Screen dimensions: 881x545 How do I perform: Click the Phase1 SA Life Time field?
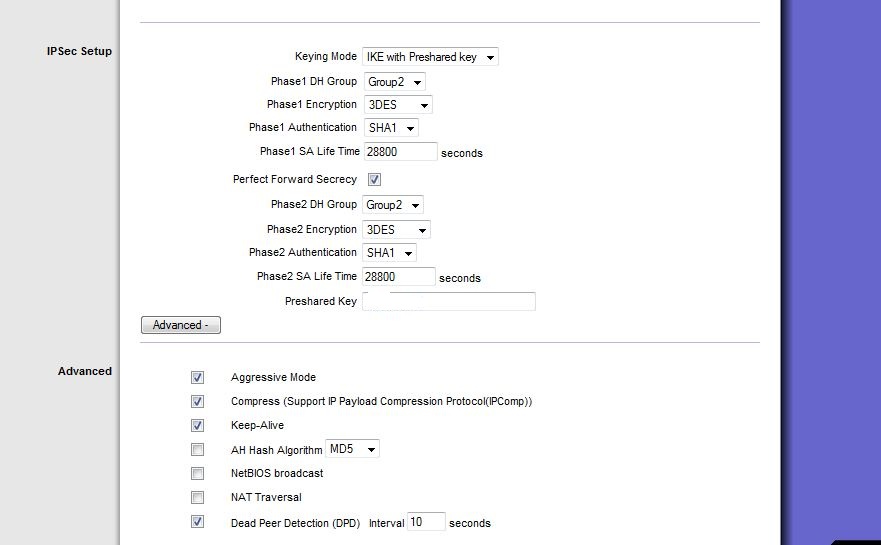coord(400,152)
